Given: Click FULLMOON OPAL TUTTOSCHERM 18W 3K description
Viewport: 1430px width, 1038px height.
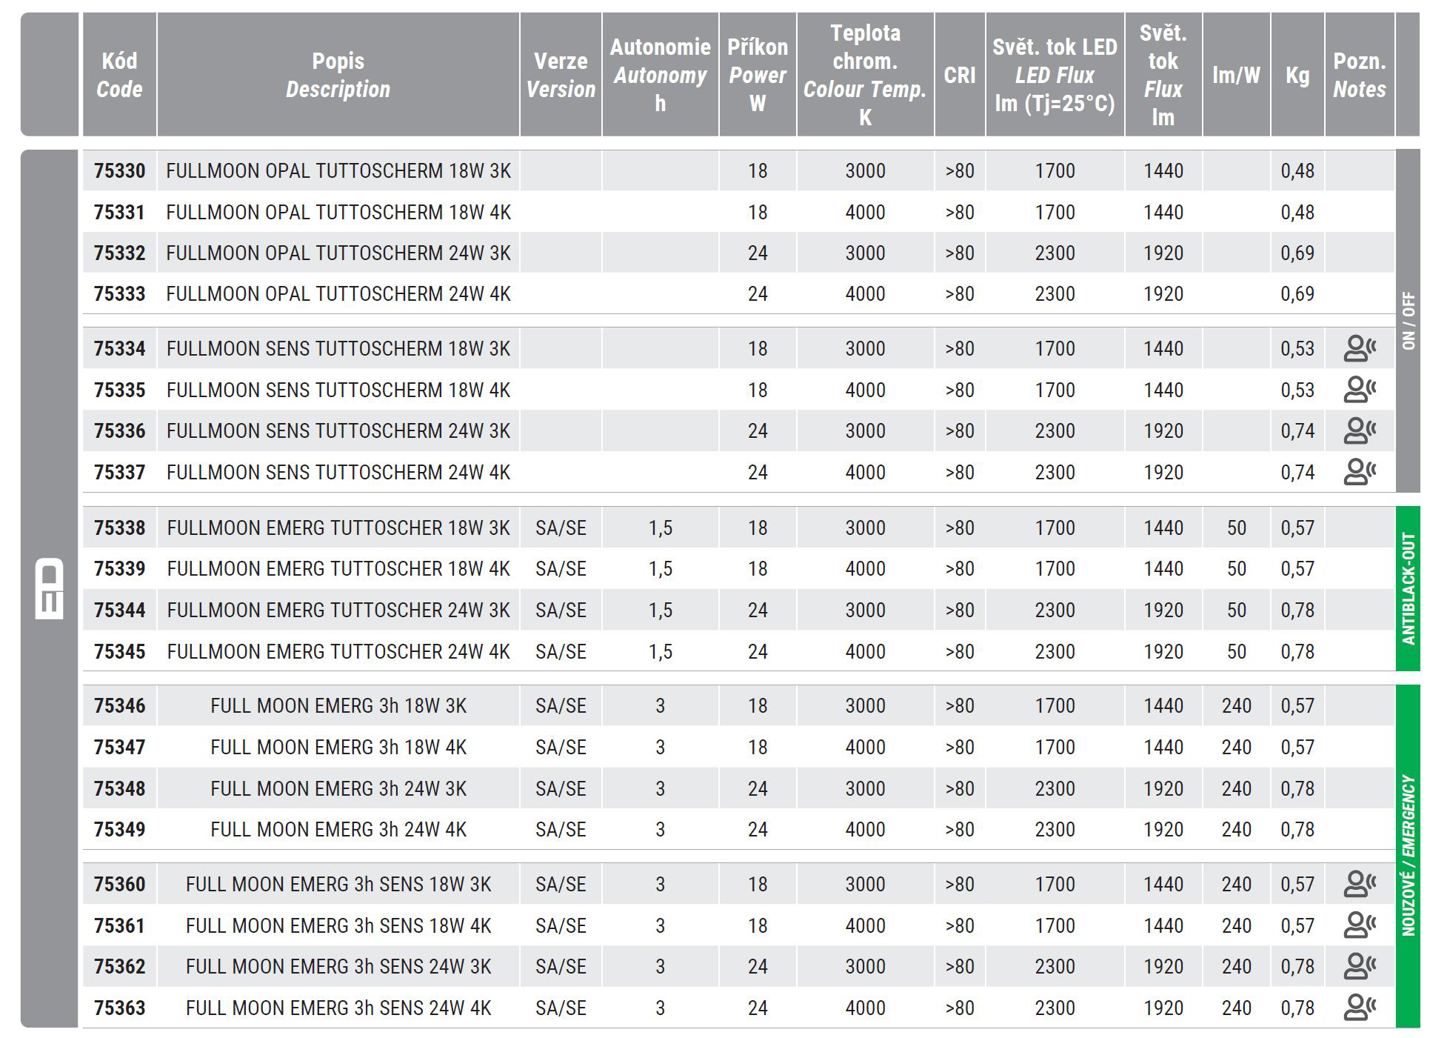Looking at the screenshot, I should tap(338, 171).
